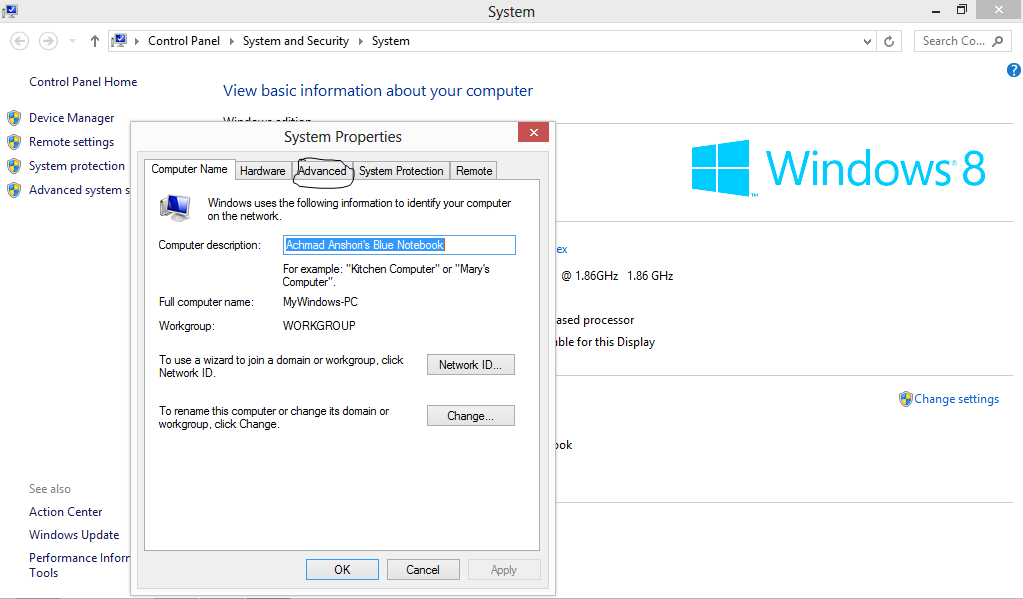
Task: Open Help via the question mark icon
Action: coord(1014,70)
